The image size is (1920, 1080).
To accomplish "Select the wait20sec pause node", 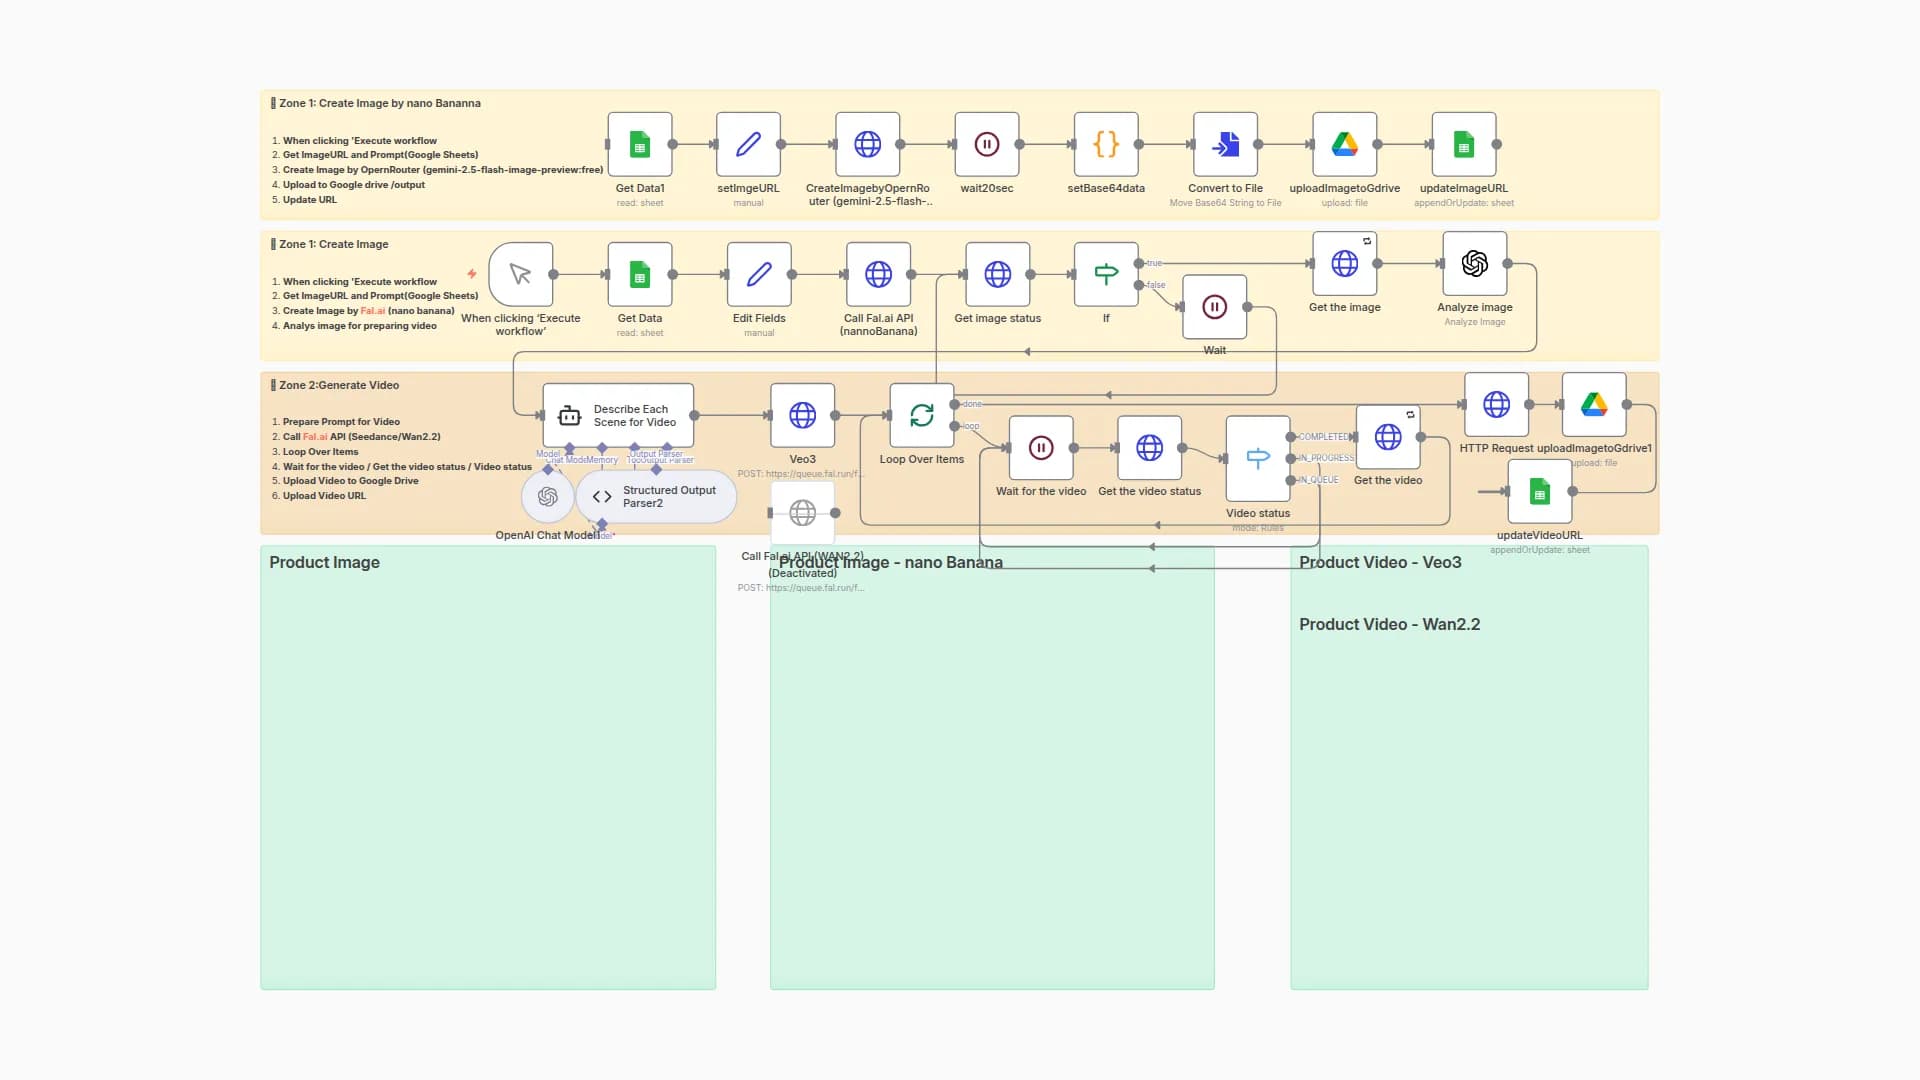I will 986,144.
